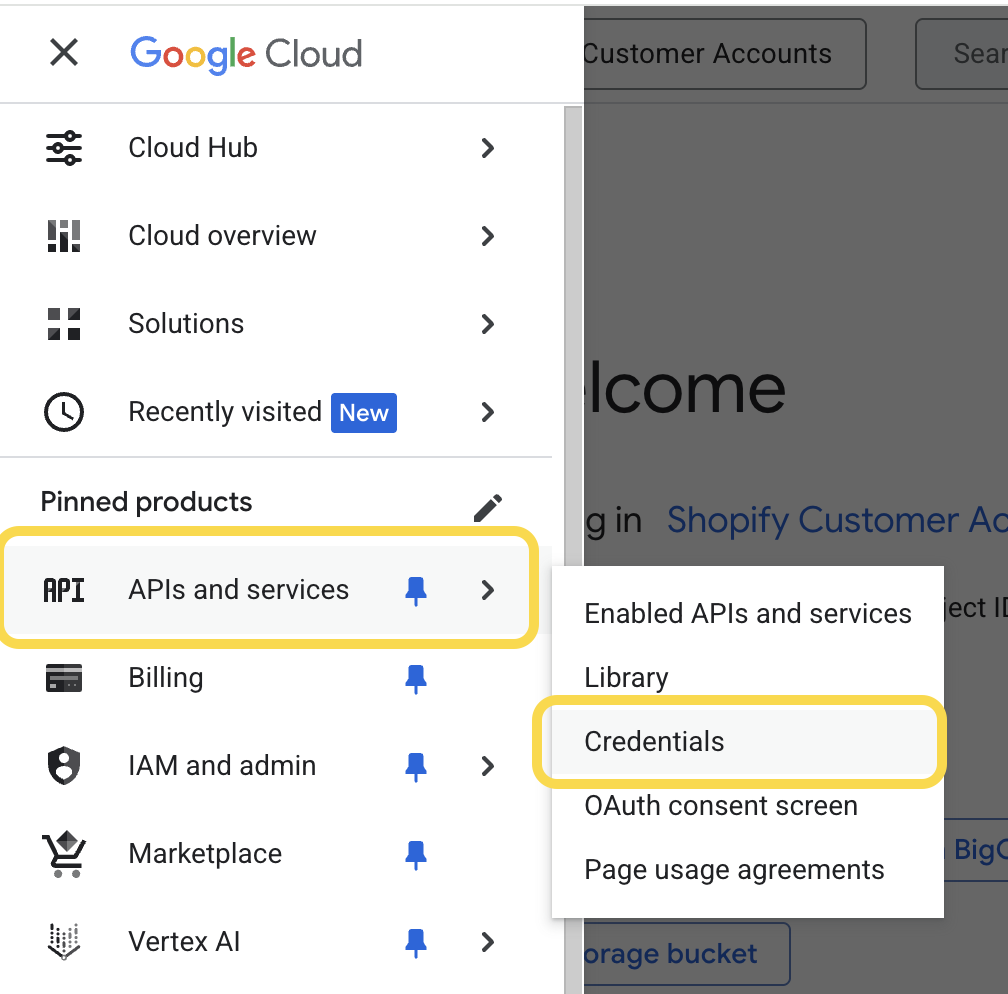The image size is (1008, 994).
Task: Expand the Cloud overview submenu chevron
Action: pyautogui.click(x=488, y=236)
